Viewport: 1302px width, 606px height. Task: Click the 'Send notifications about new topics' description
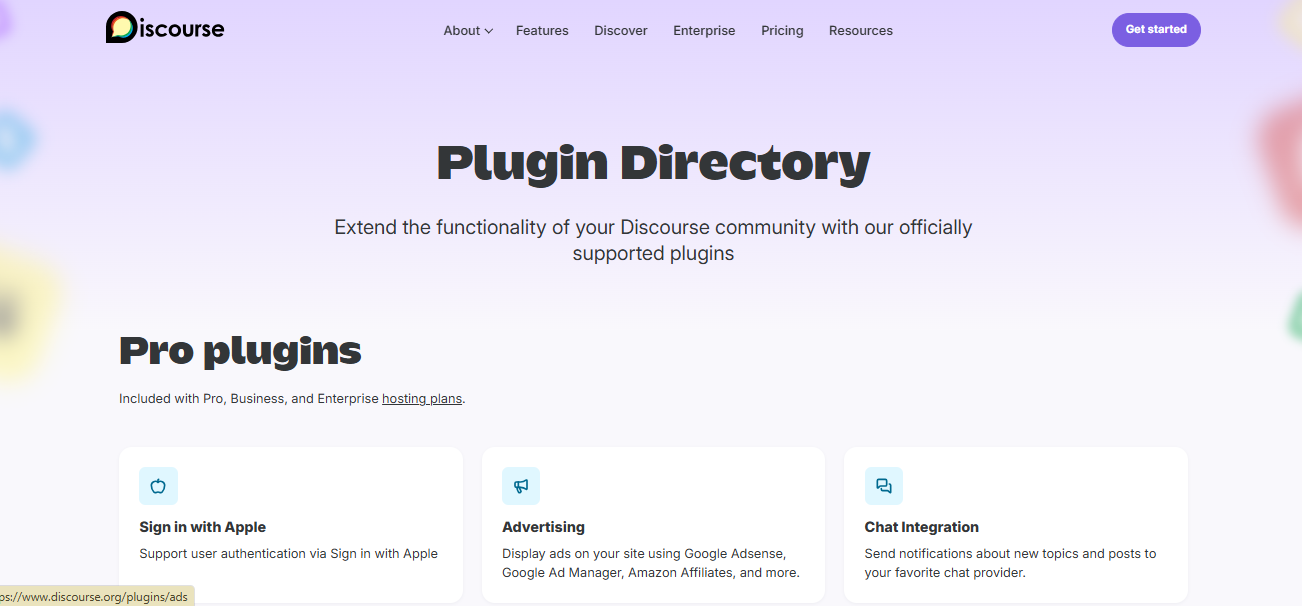pos(1010,563)
